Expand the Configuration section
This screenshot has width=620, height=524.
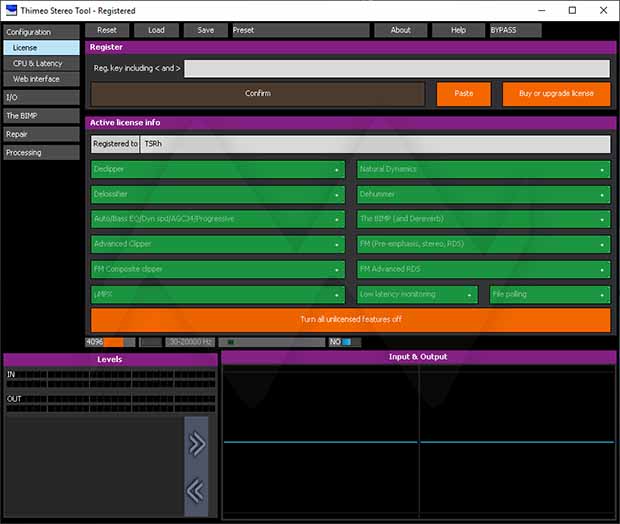click(x=42, y=32)
